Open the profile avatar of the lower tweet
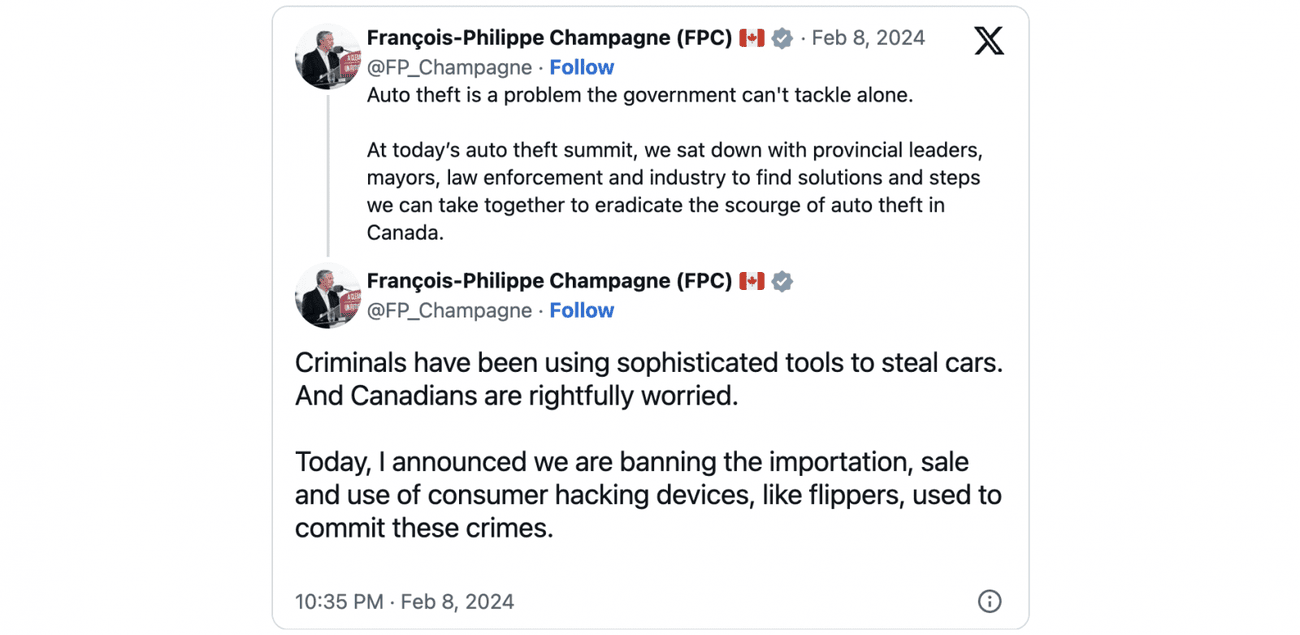 tap(328, 296)
